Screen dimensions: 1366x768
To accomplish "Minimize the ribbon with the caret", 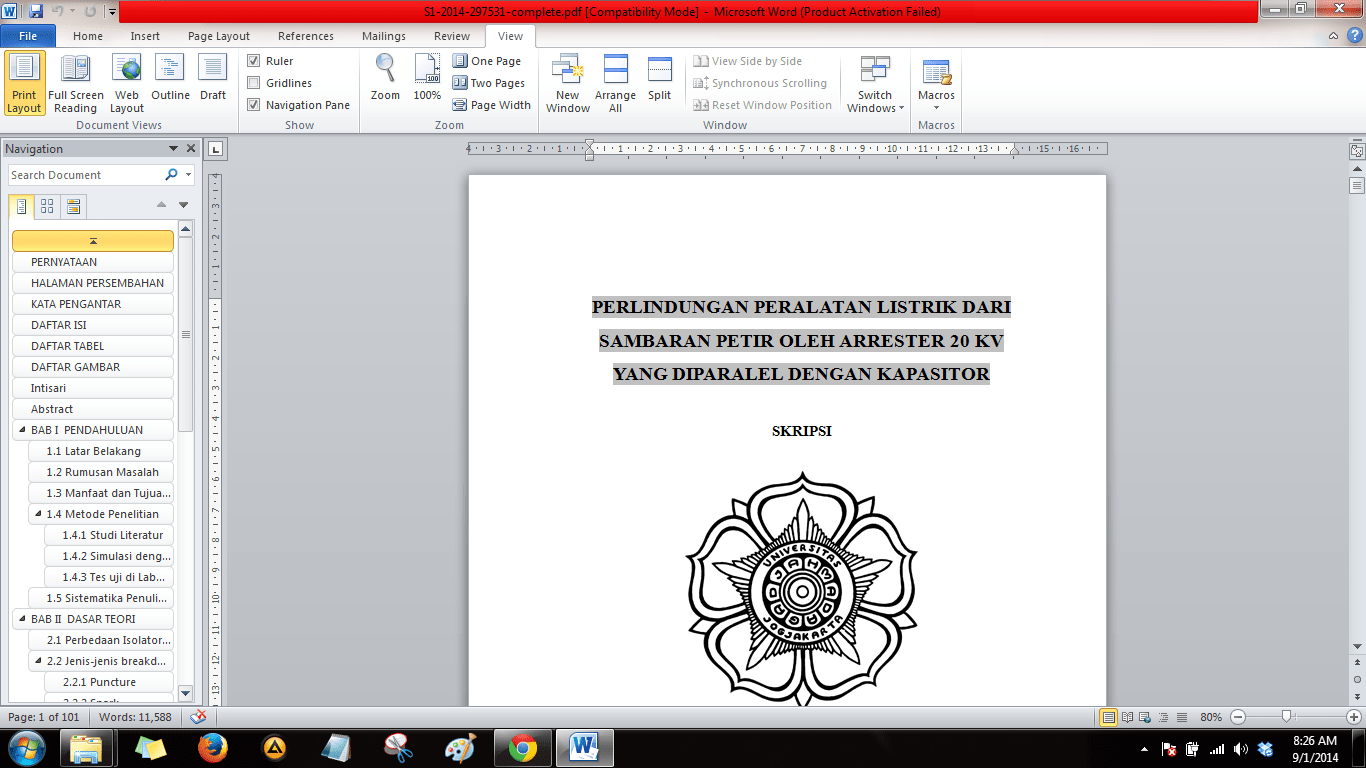I will [1333, 36].
